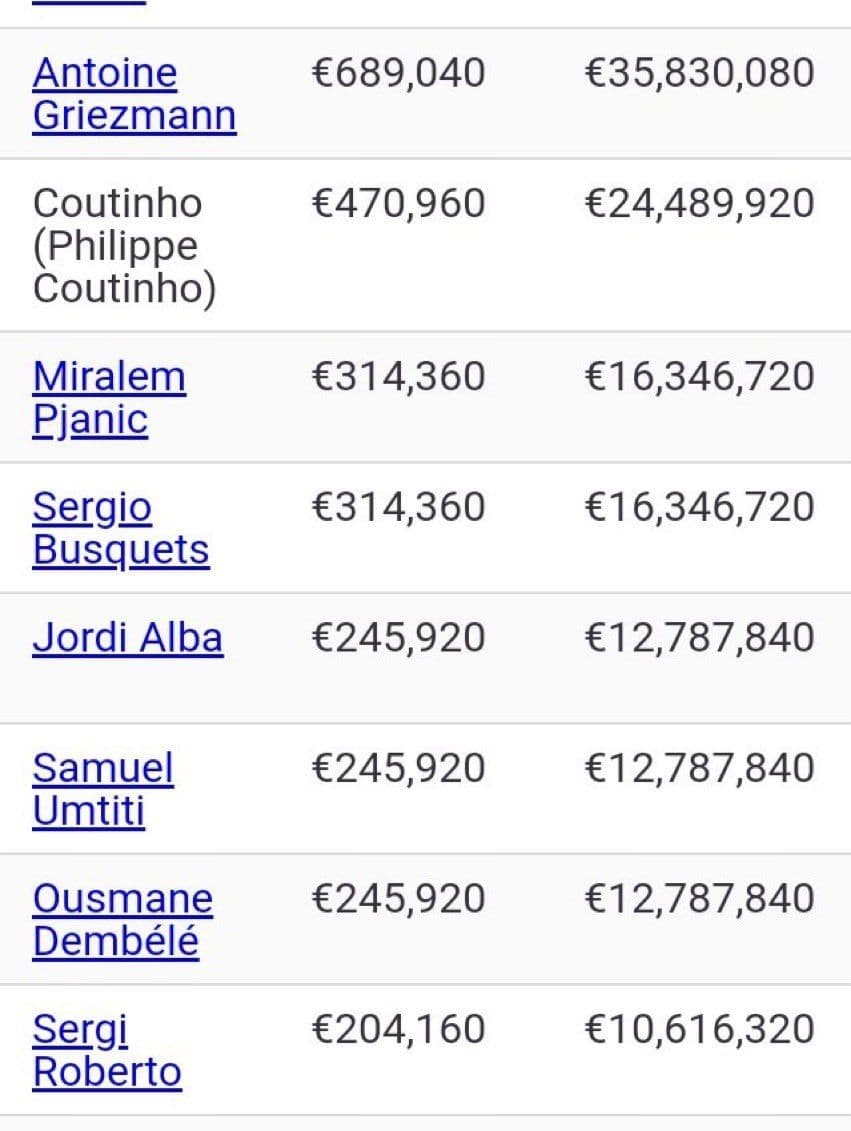Click the Jordi Alba link
This screenshot has width=851, height=1131.
127,638
